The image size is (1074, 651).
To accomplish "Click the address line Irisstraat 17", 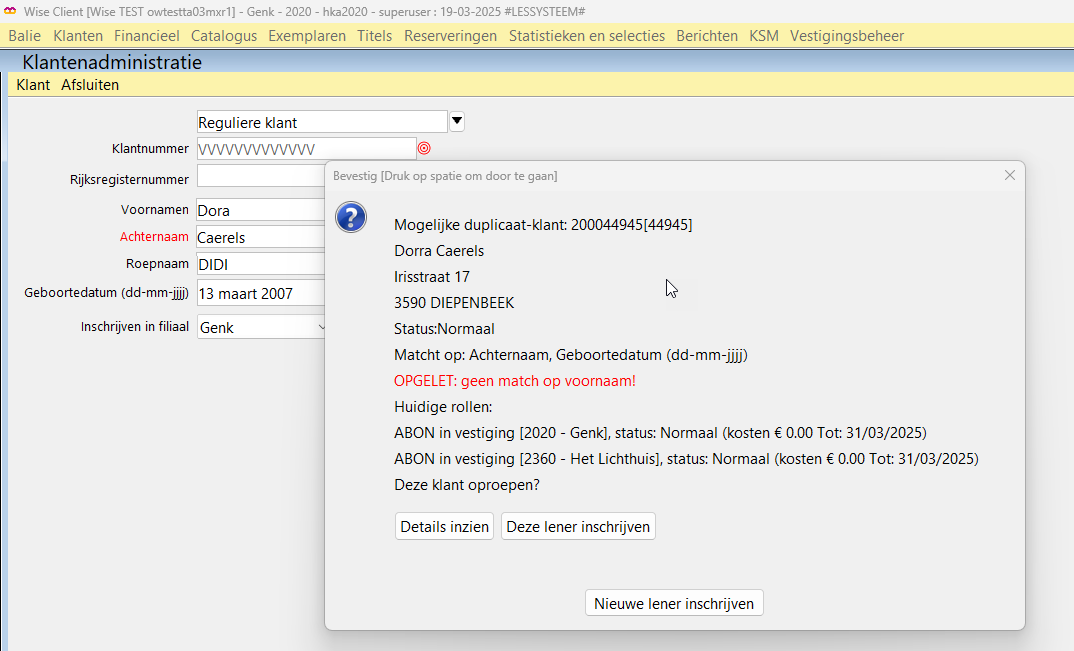I will tap(432, 277).
